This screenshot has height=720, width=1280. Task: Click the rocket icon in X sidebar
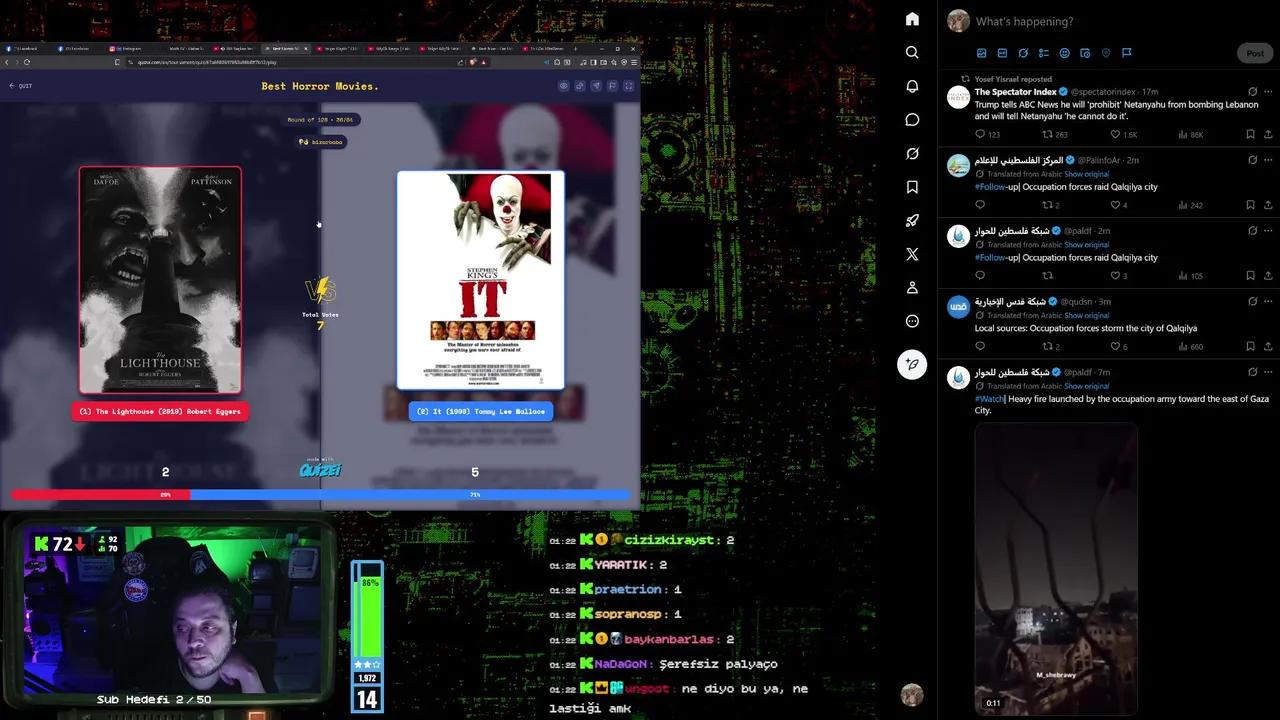[x=912, y=221]
